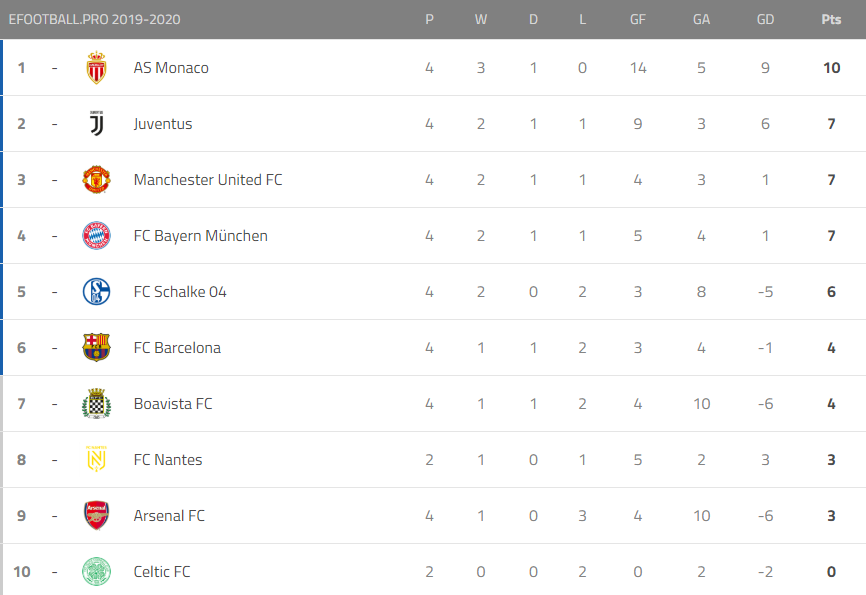Open the FC Schalke 04 logo
The width and height of the screenshot is (866, 595).
click(97, 292)
